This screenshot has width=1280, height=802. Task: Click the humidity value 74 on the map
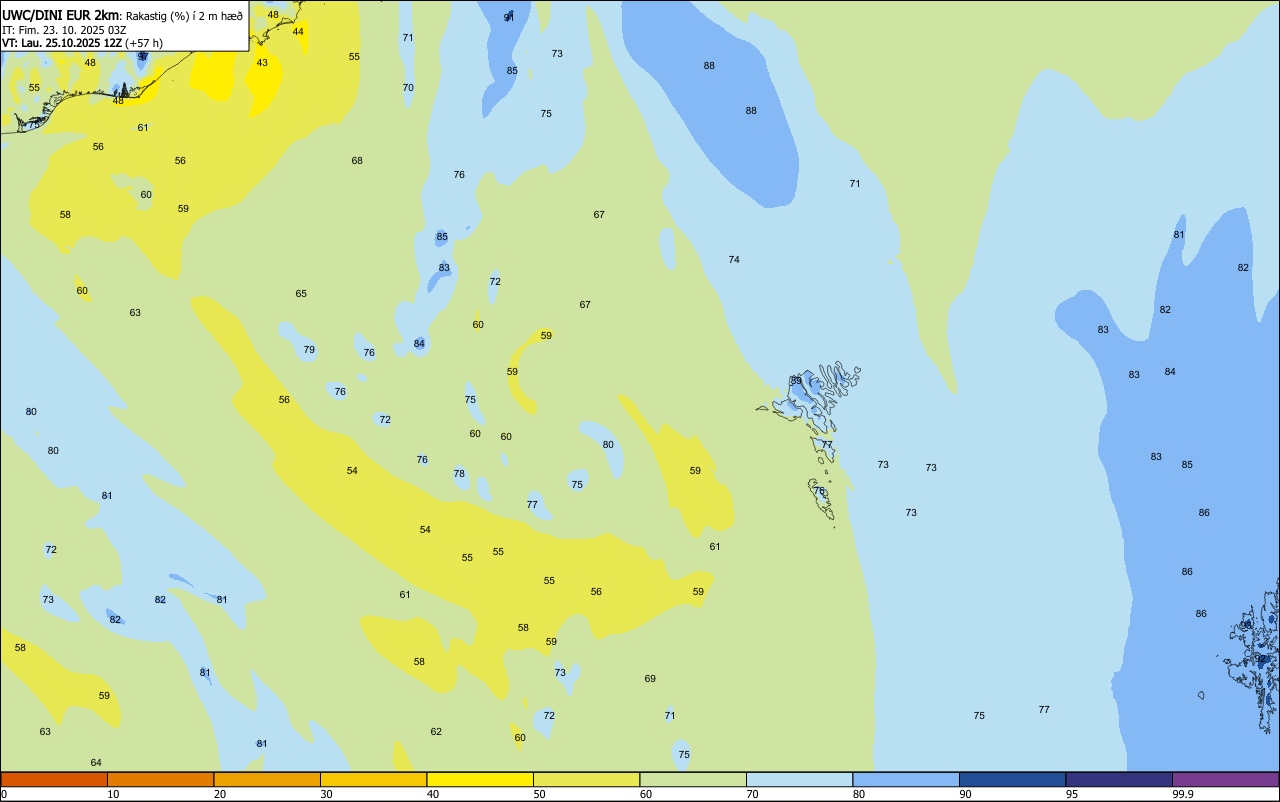pos(734,259)
